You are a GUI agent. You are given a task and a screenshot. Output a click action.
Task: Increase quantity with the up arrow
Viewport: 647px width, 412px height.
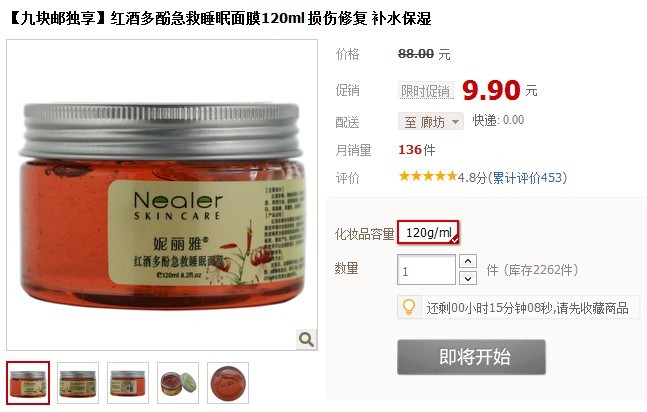point(468,261)
